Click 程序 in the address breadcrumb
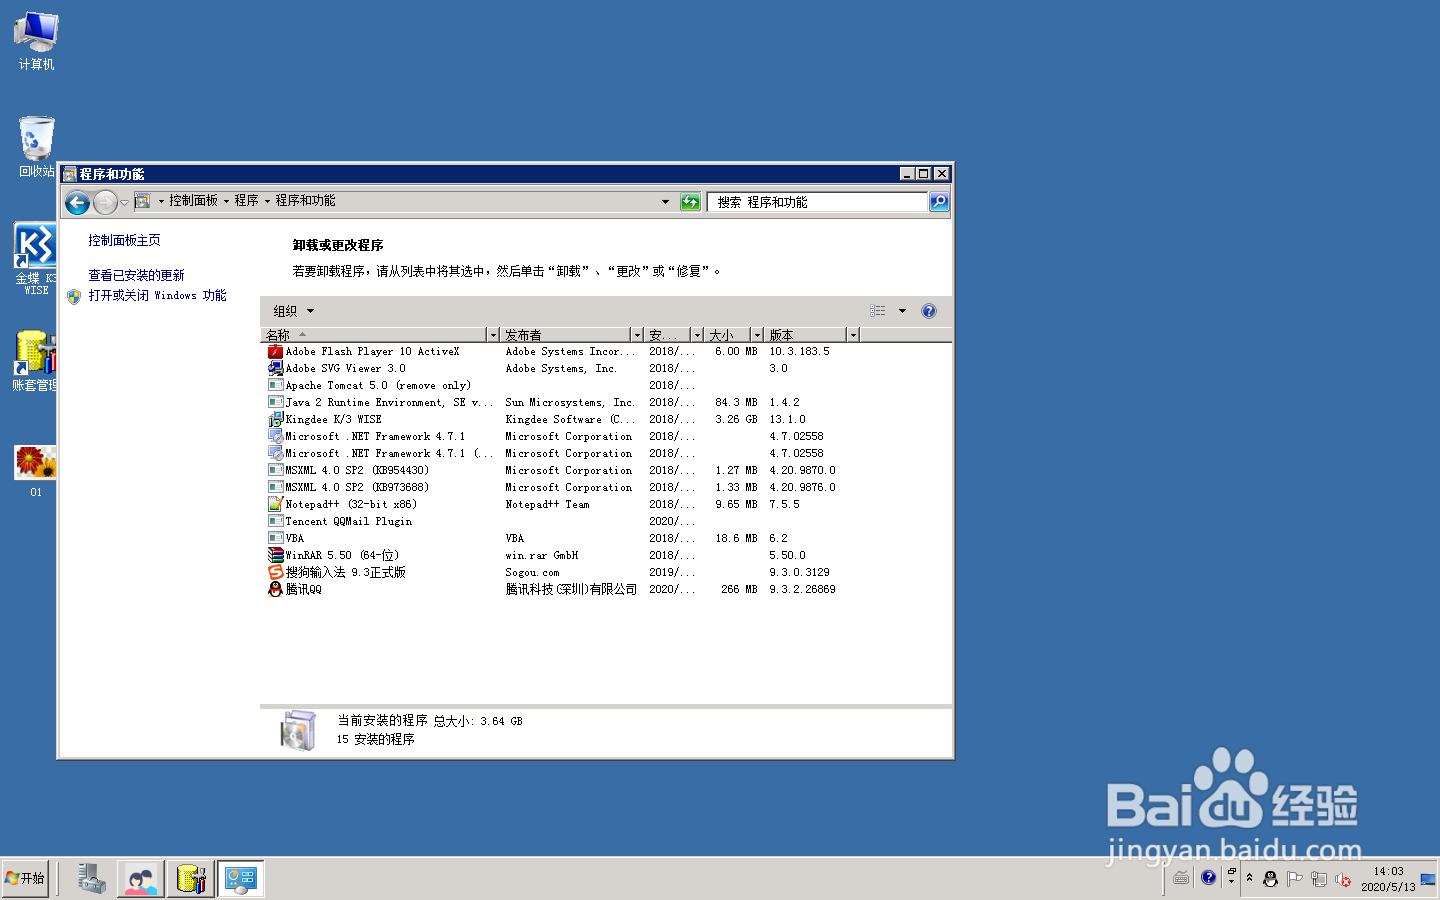 pyautogui.click(x=246, y=201)
